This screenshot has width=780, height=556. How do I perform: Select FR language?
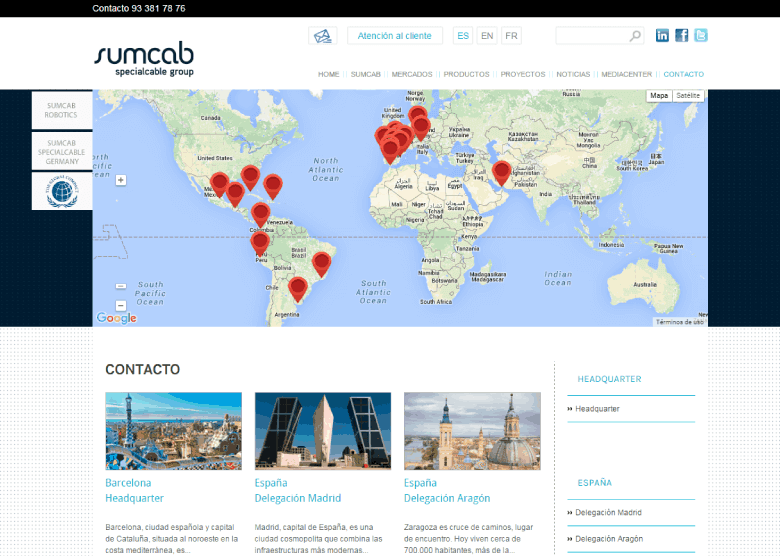(x=511, y=36)
